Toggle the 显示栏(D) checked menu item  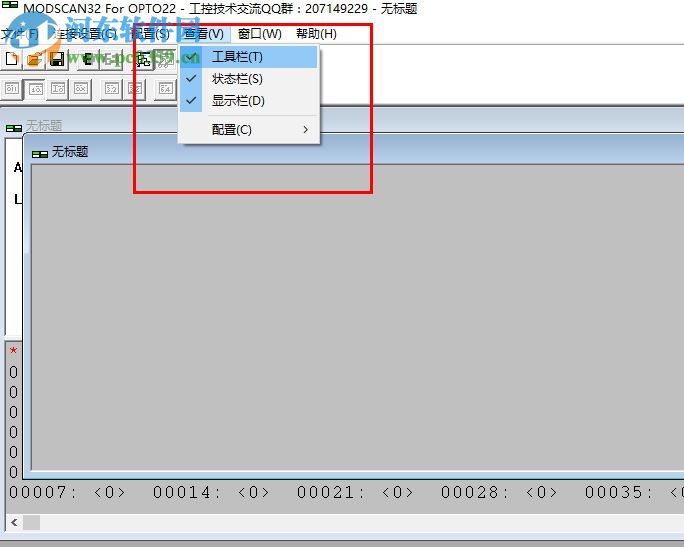tap(249, 101)
